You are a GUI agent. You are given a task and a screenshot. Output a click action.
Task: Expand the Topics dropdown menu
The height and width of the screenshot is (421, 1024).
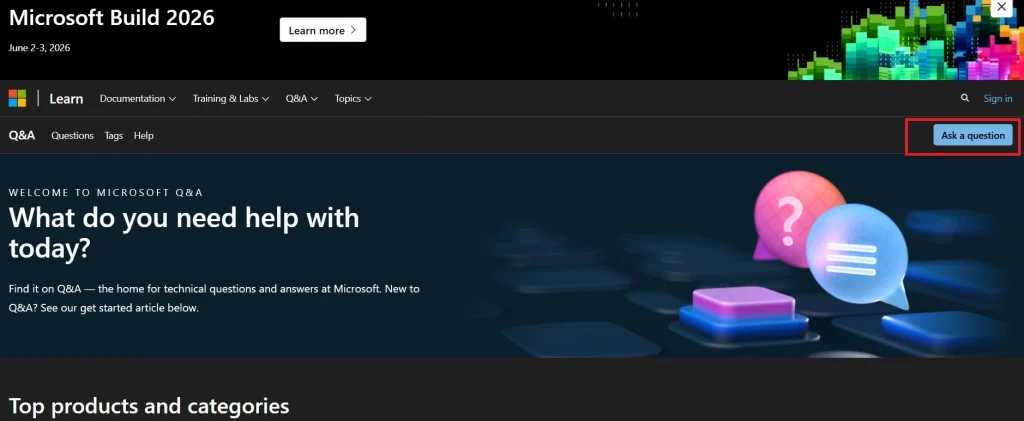(353, 99)
